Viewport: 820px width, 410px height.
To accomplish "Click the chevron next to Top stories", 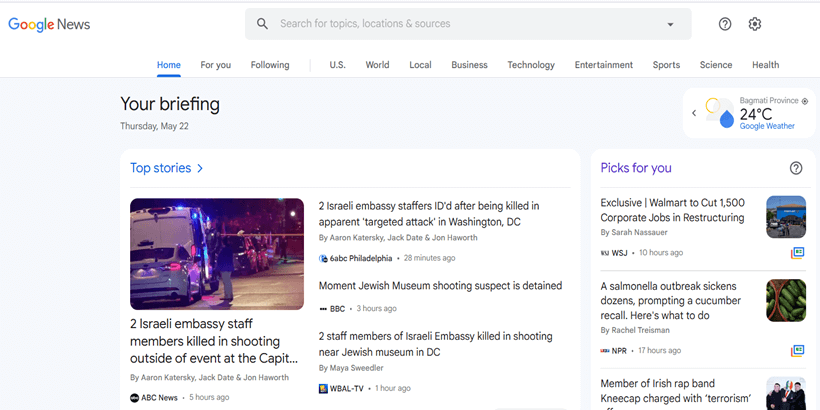I will 200,168.
